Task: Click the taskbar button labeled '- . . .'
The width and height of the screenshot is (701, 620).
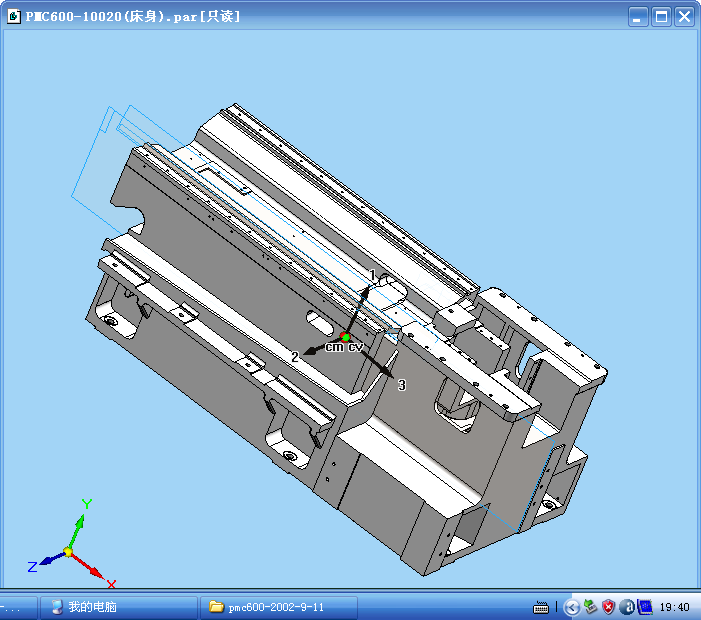Action: tap(18, 607)
